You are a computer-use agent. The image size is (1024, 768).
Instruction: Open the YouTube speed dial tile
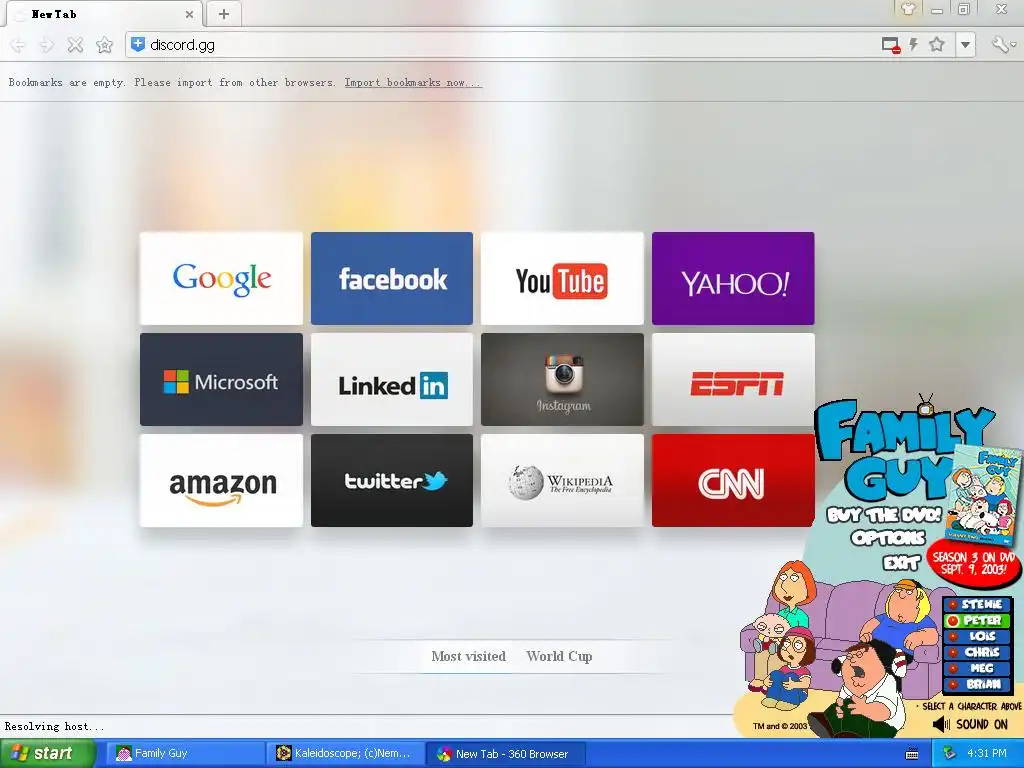[x=562, y=278]
